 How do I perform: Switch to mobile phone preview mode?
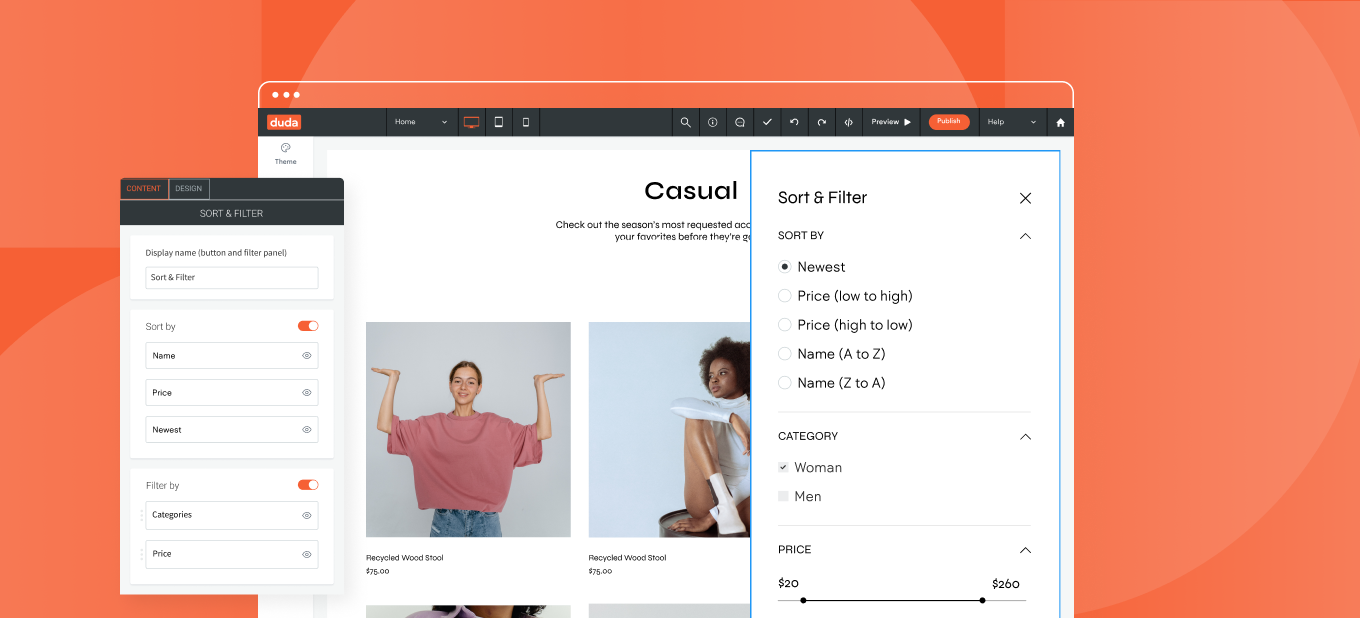click(x=526, y=121)
